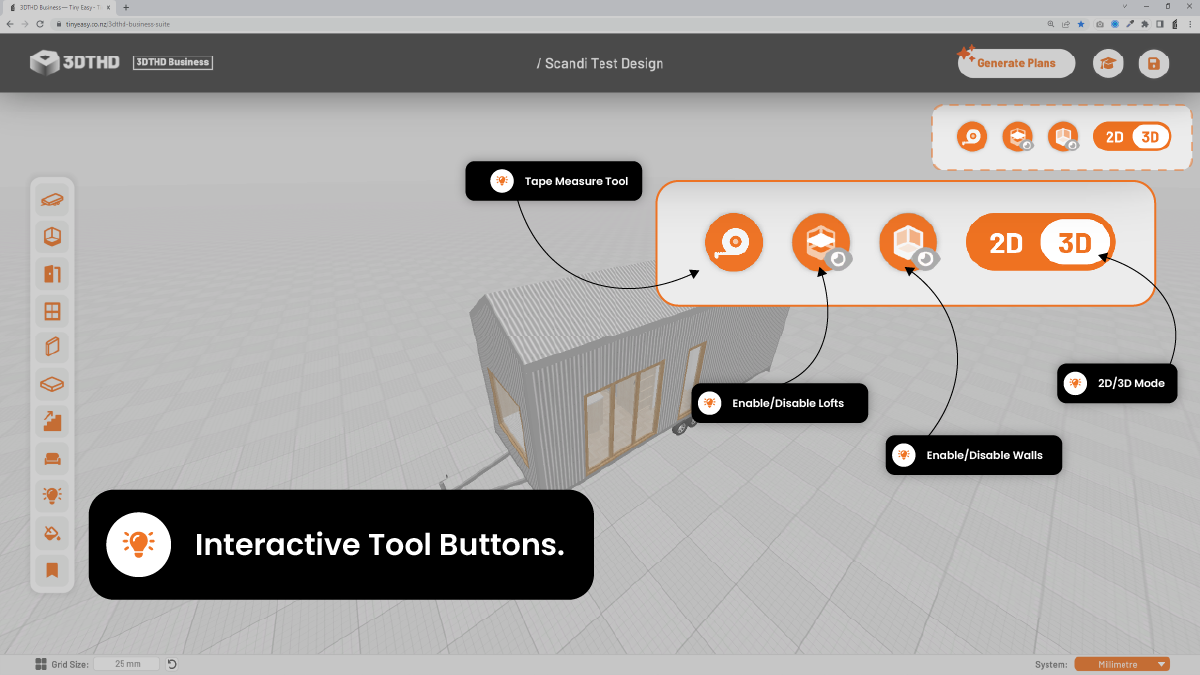Viewport: 1200px width, 675px height.
Task: Reload the page in browser
Action: (38, 23)
